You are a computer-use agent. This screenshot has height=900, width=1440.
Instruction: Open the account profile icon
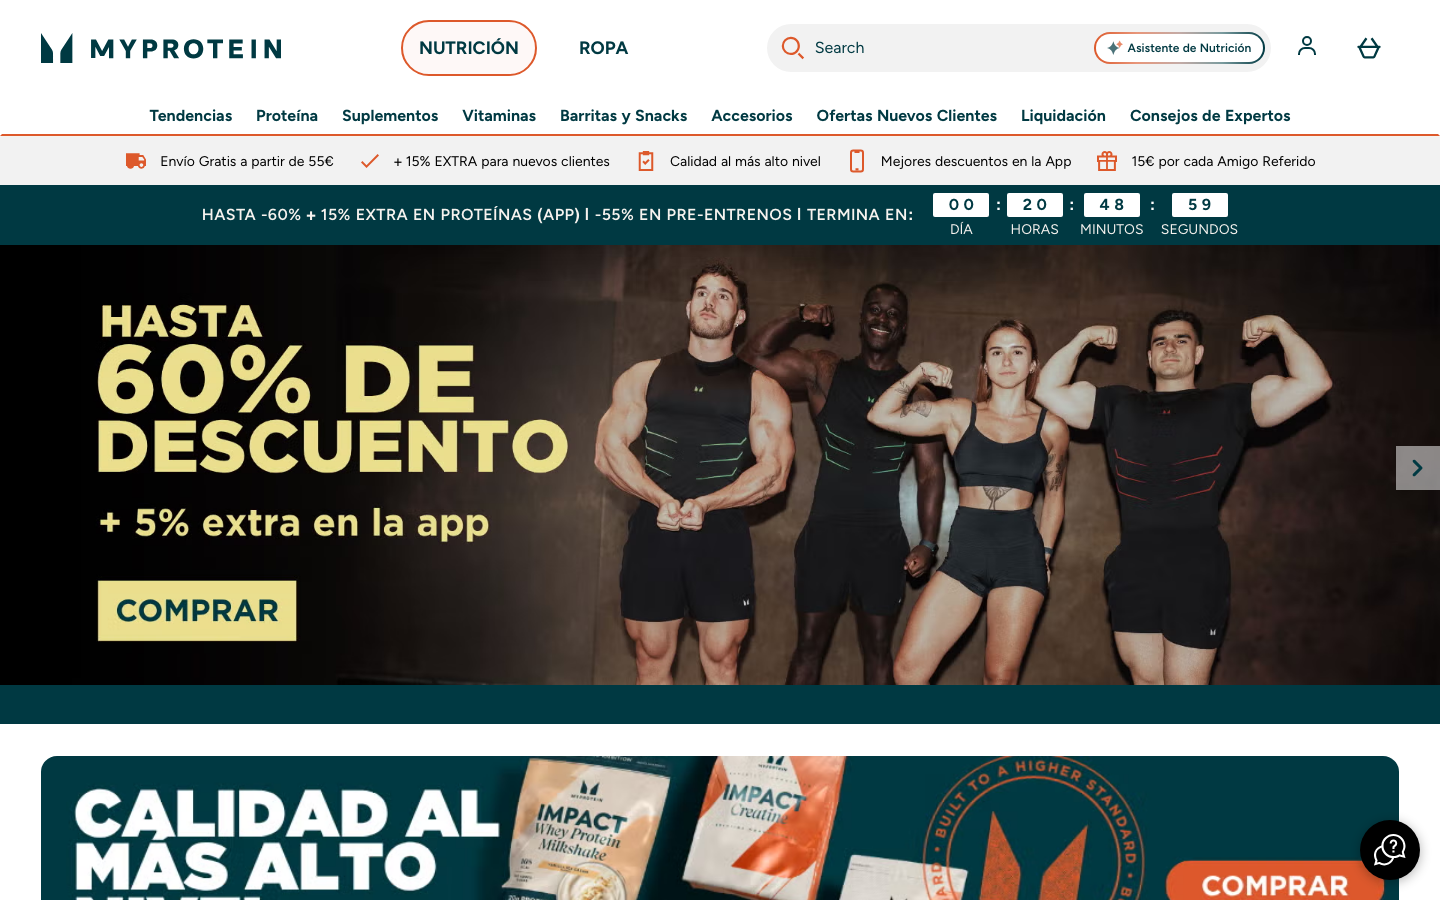tap(1307, 46)
